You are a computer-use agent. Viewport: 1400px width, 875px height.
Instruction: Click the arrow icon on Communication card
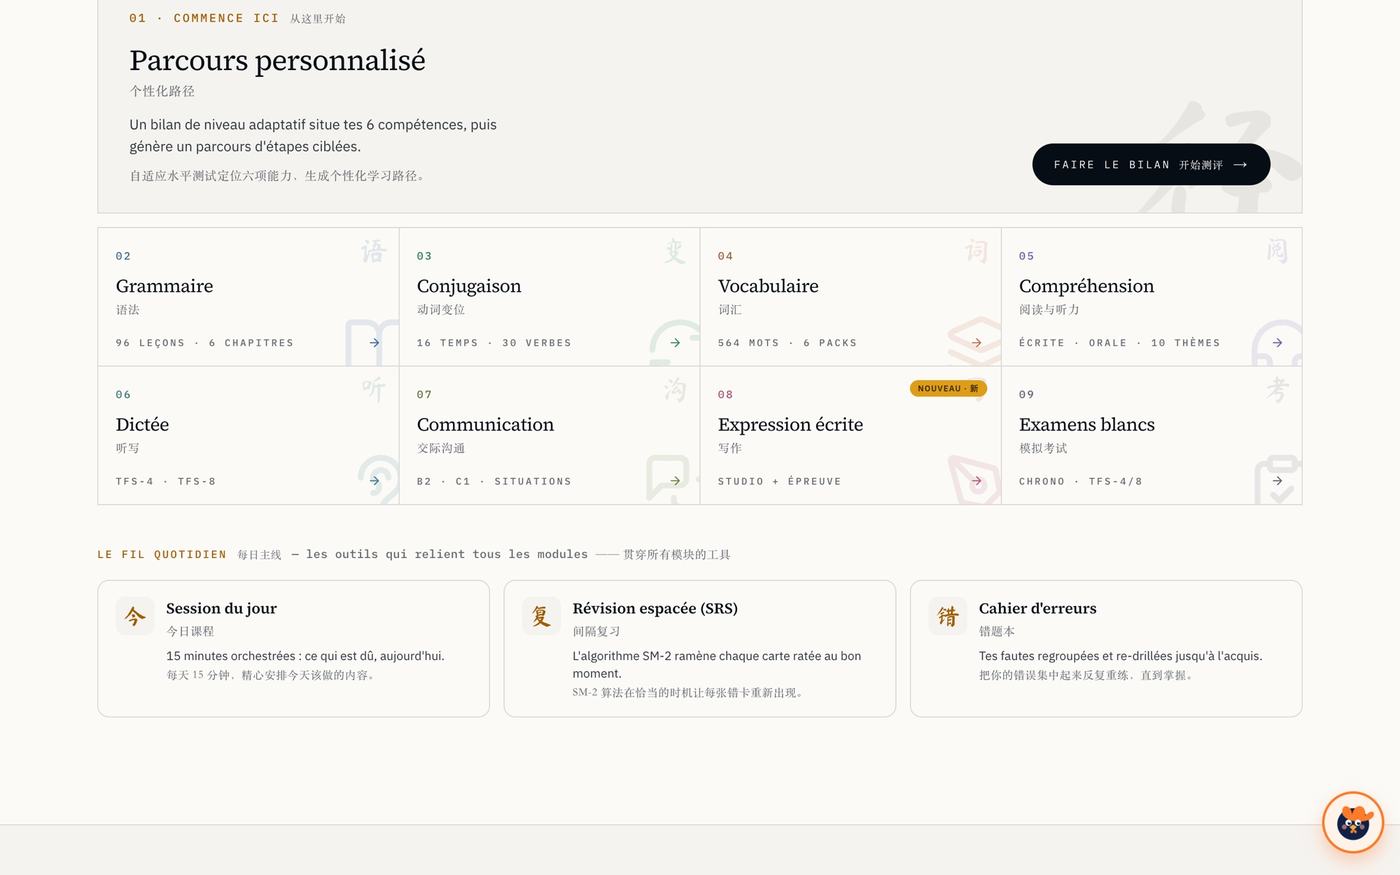675,481
